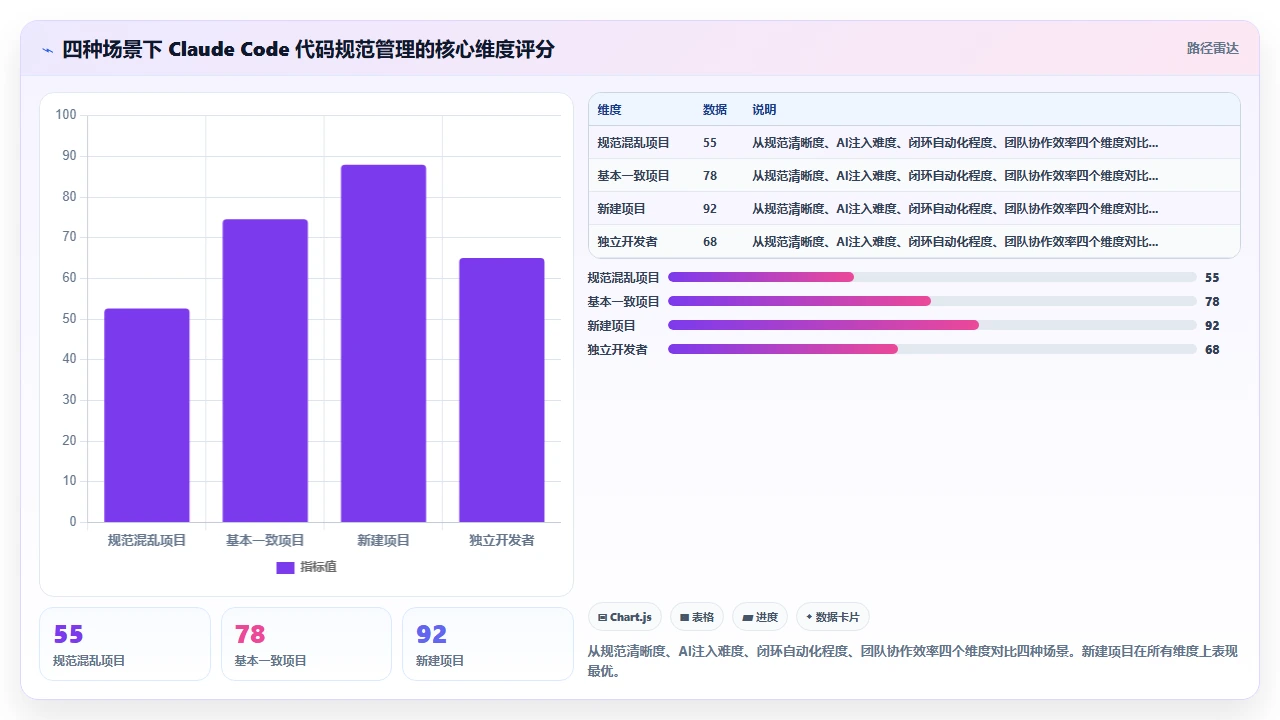The image size is (1280, 720).
Task: Click the description in the 独立开发者 row
Action: [955, 242]
